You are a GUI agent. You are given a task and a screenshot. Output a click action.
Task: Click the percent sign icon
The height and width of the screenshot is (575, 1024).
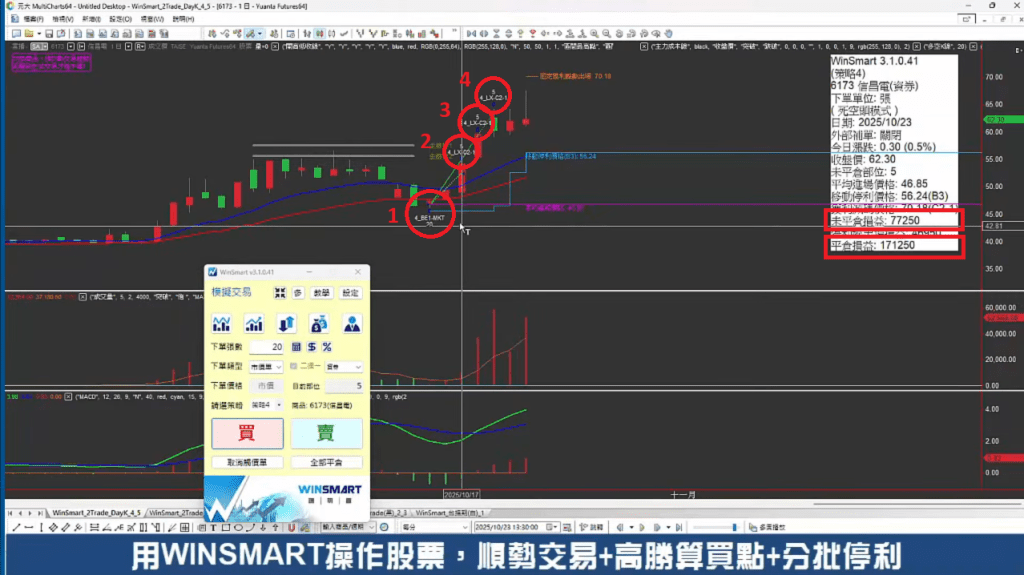click(x=326, y=346)
